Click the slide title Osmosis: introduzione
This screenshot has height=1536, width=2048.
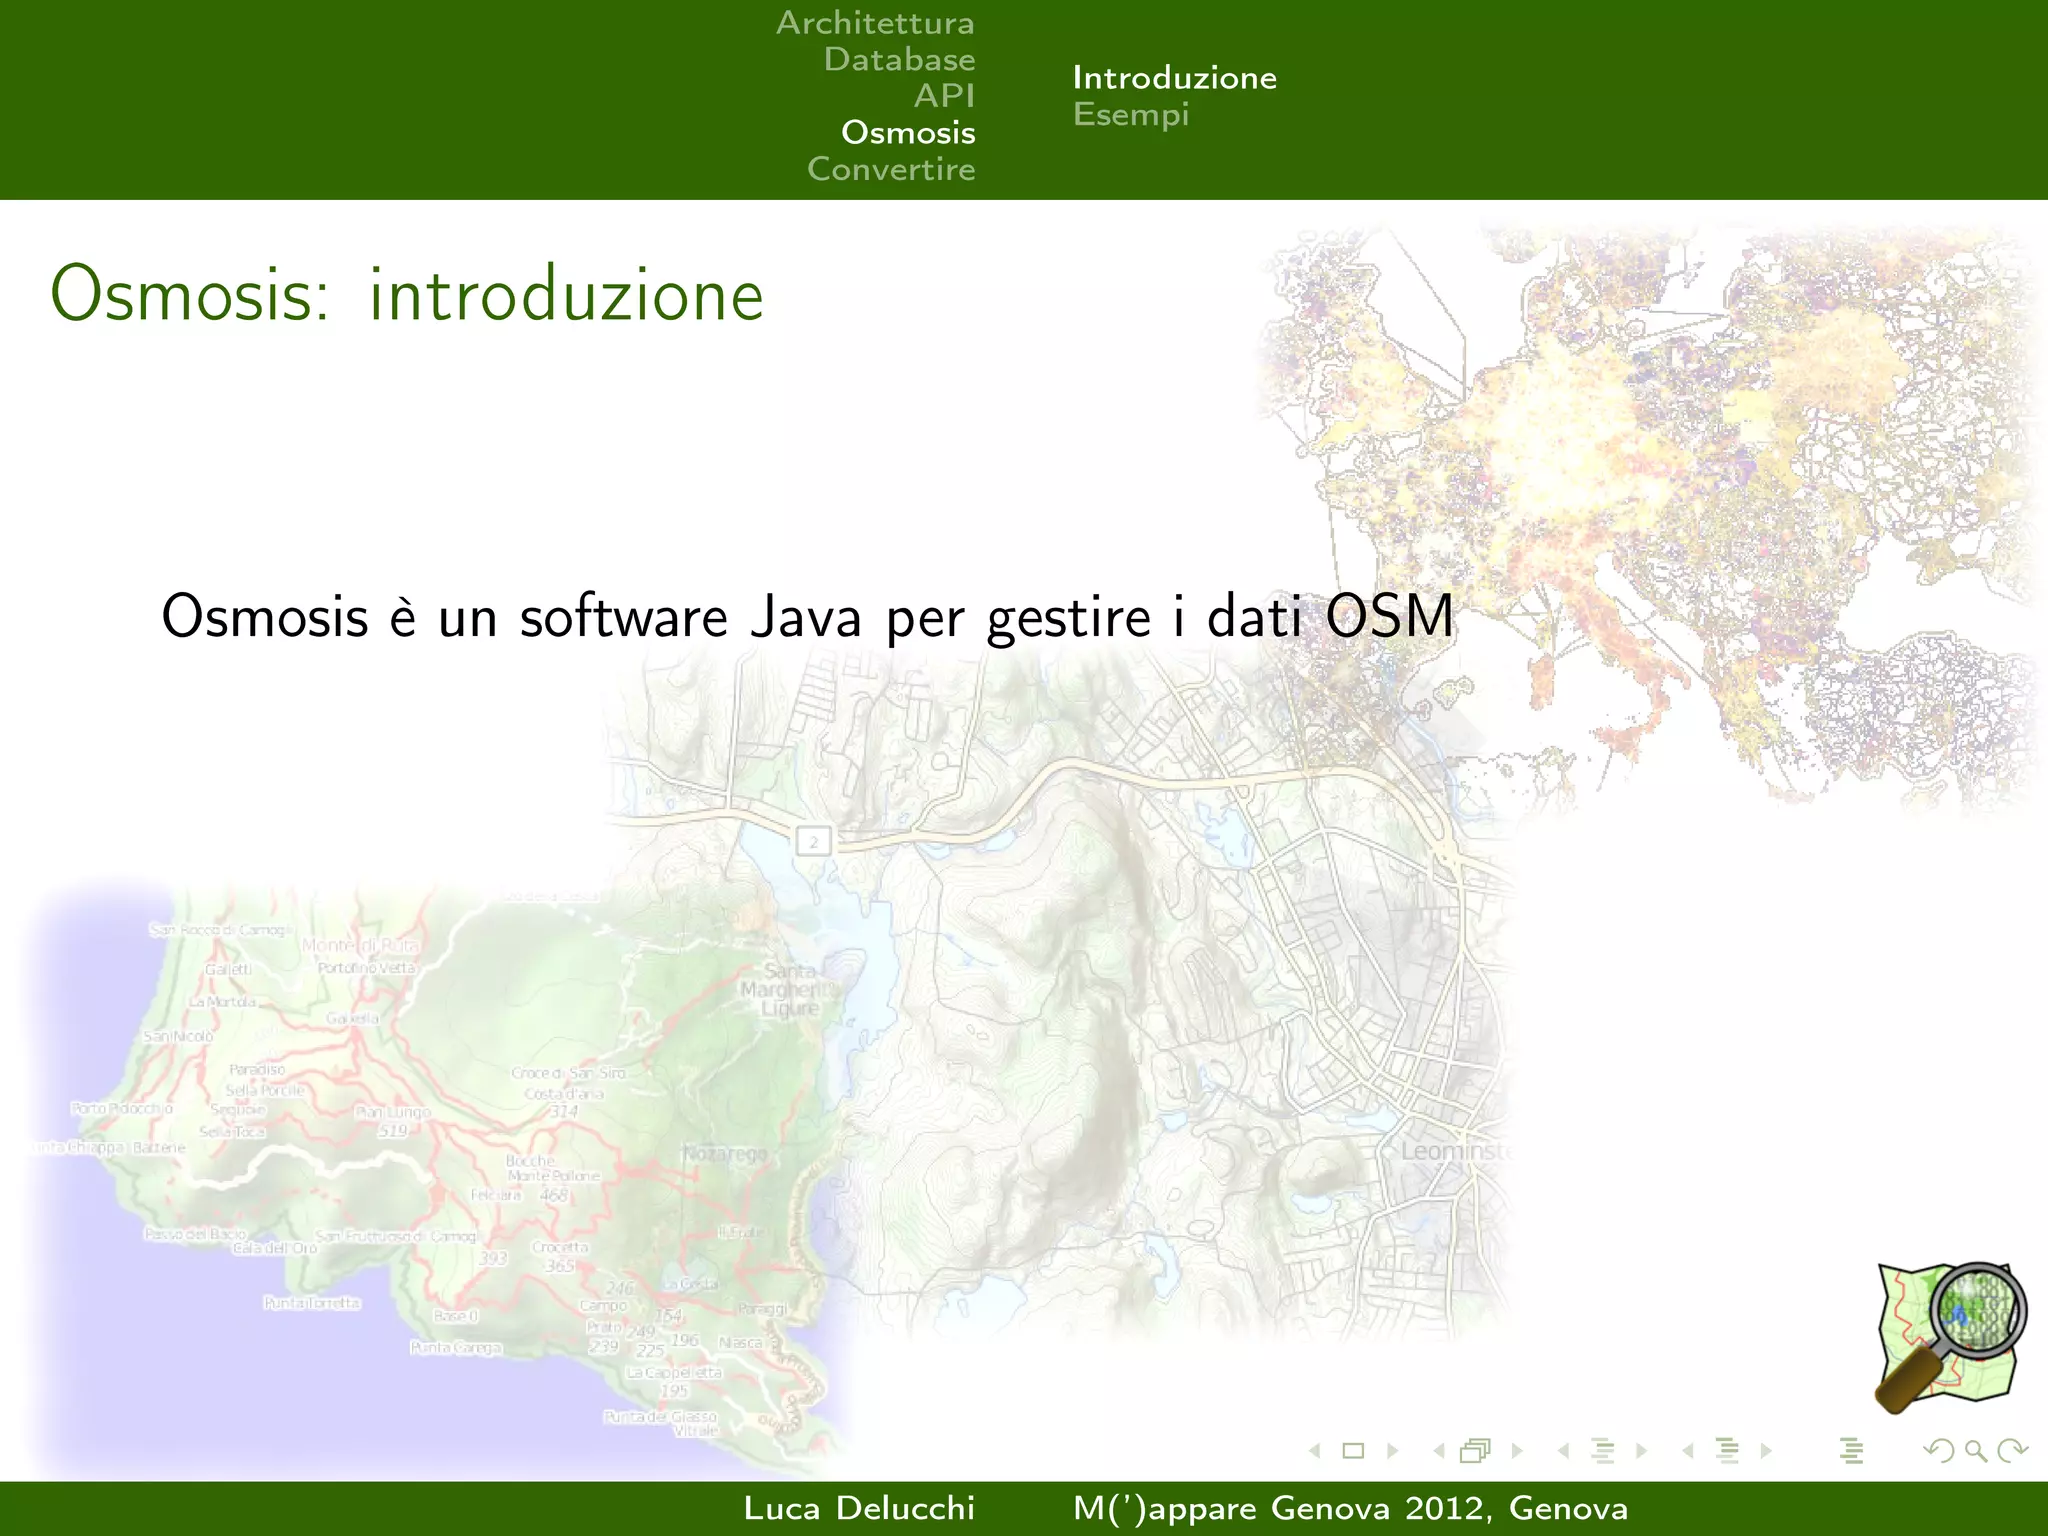(x=407, y=294)
